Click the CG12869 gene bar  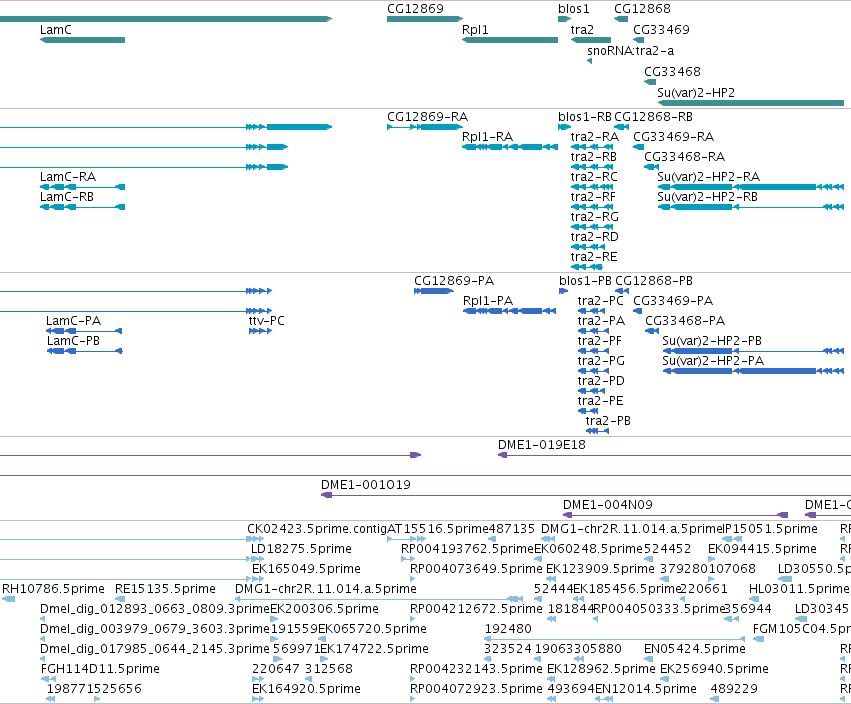[425, 19]
